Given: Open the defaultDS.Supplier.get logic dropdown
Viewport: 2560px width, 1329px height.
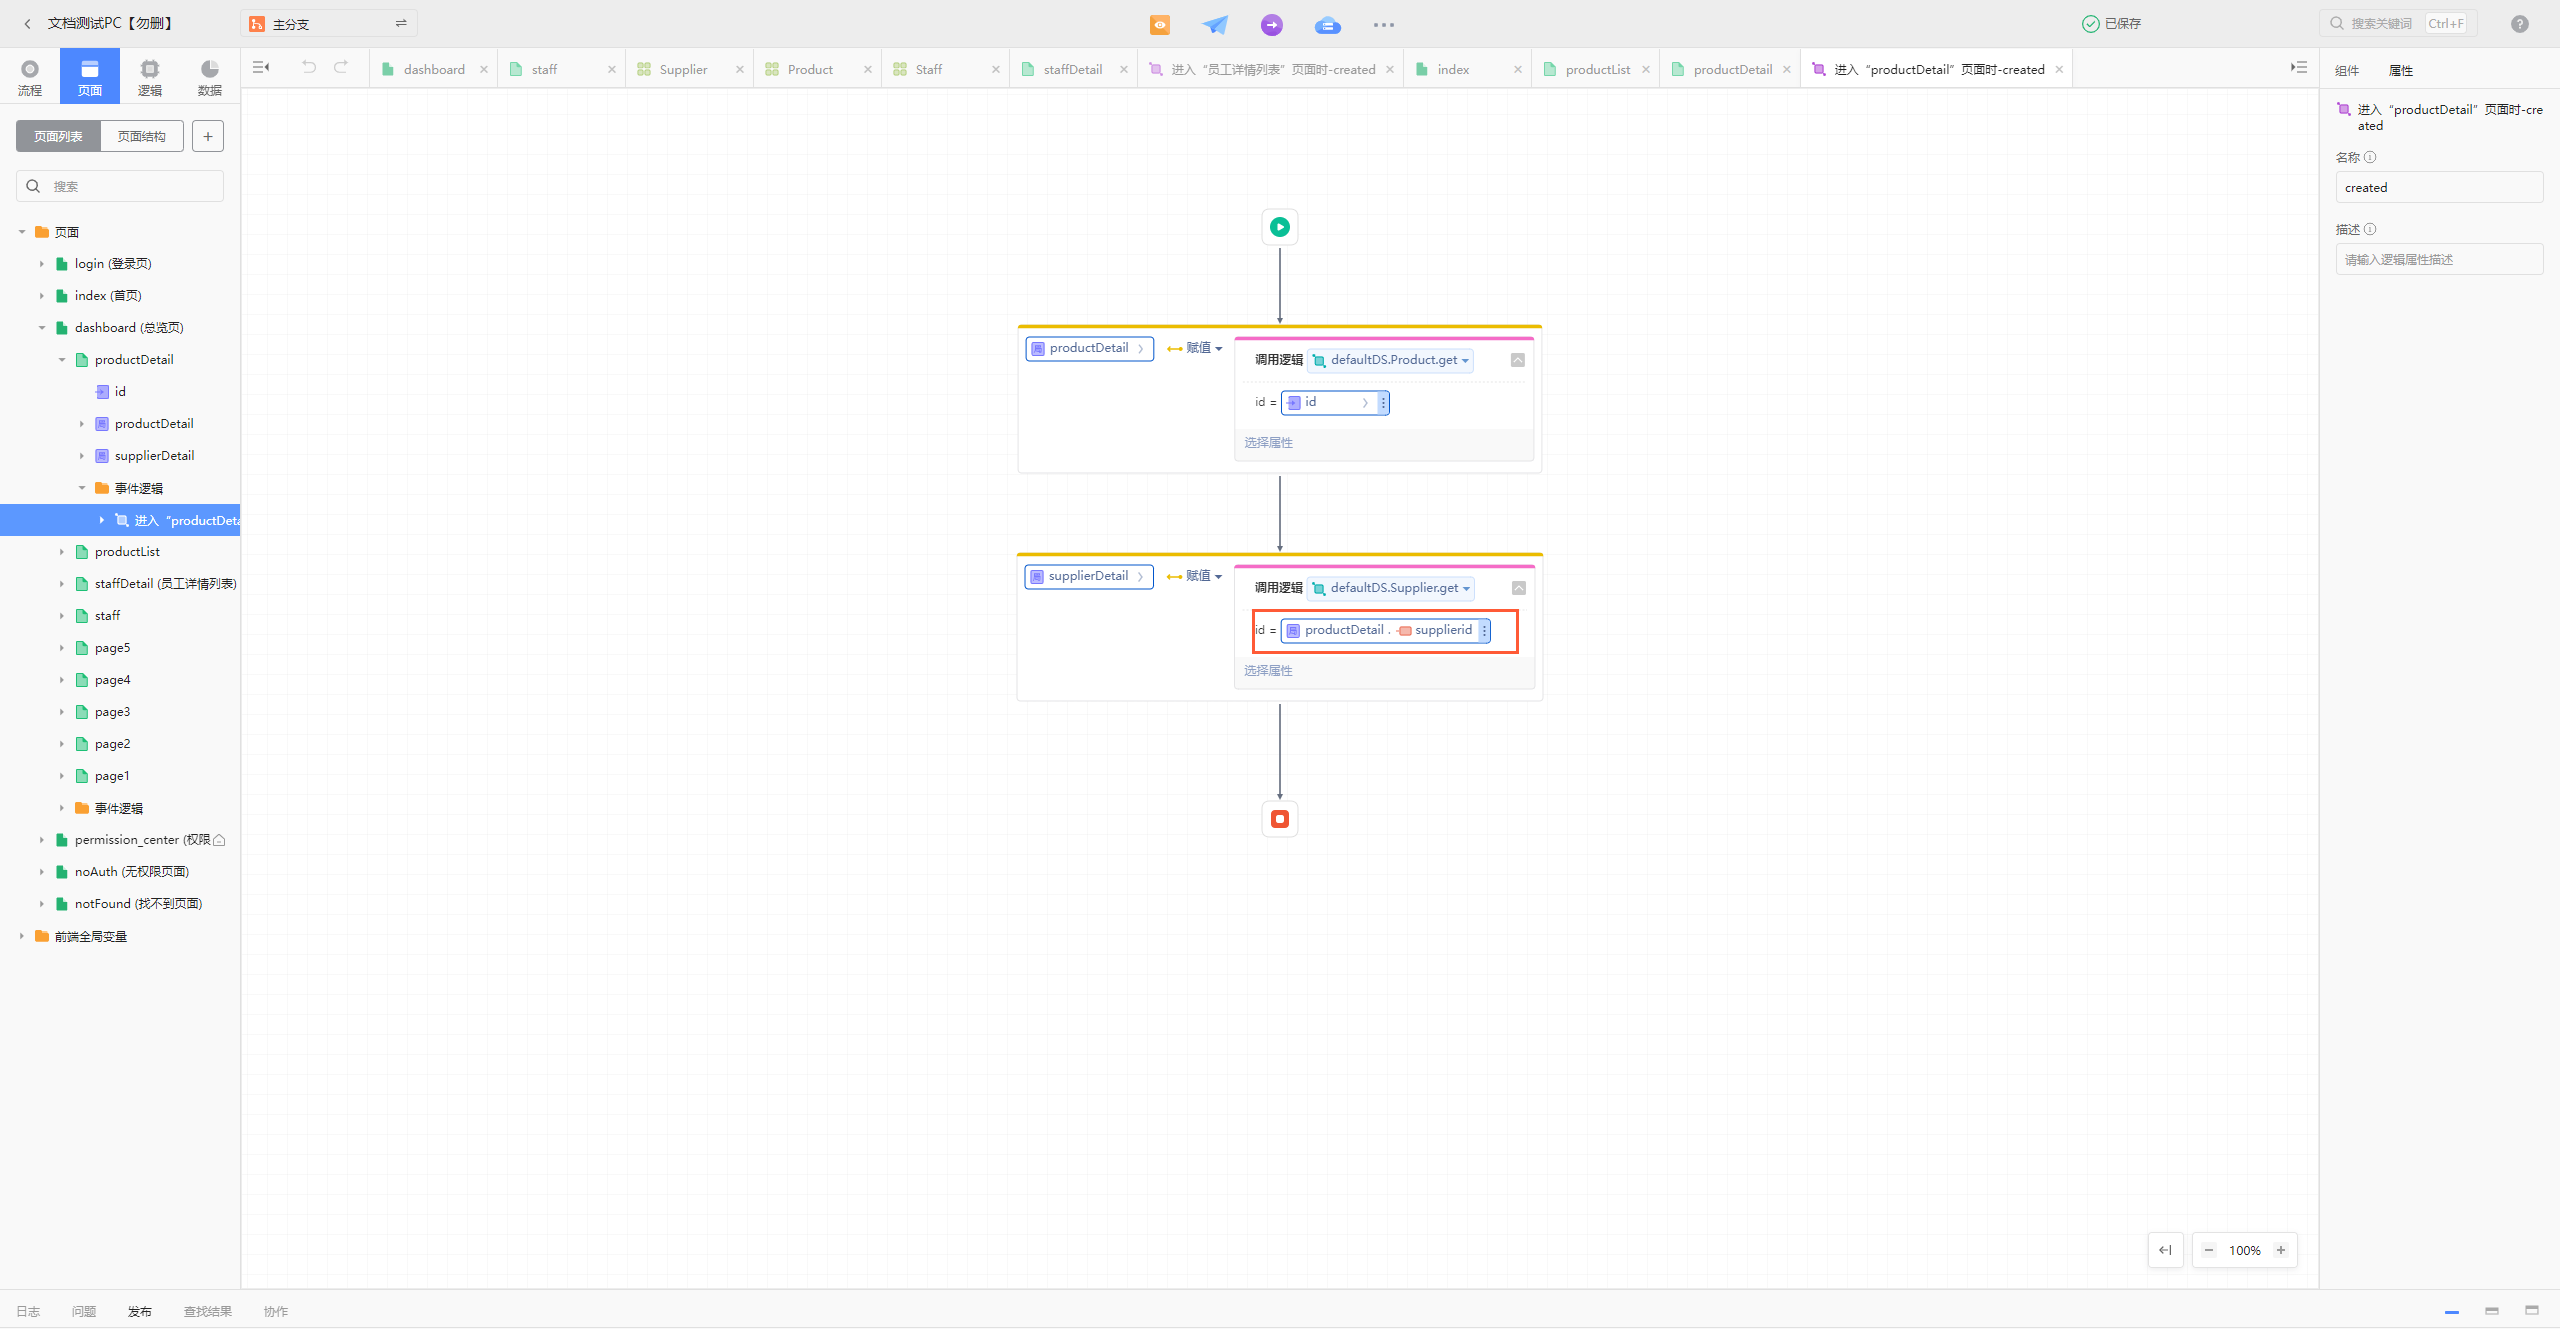Looking at the screenshot, I should point(1391,588).
